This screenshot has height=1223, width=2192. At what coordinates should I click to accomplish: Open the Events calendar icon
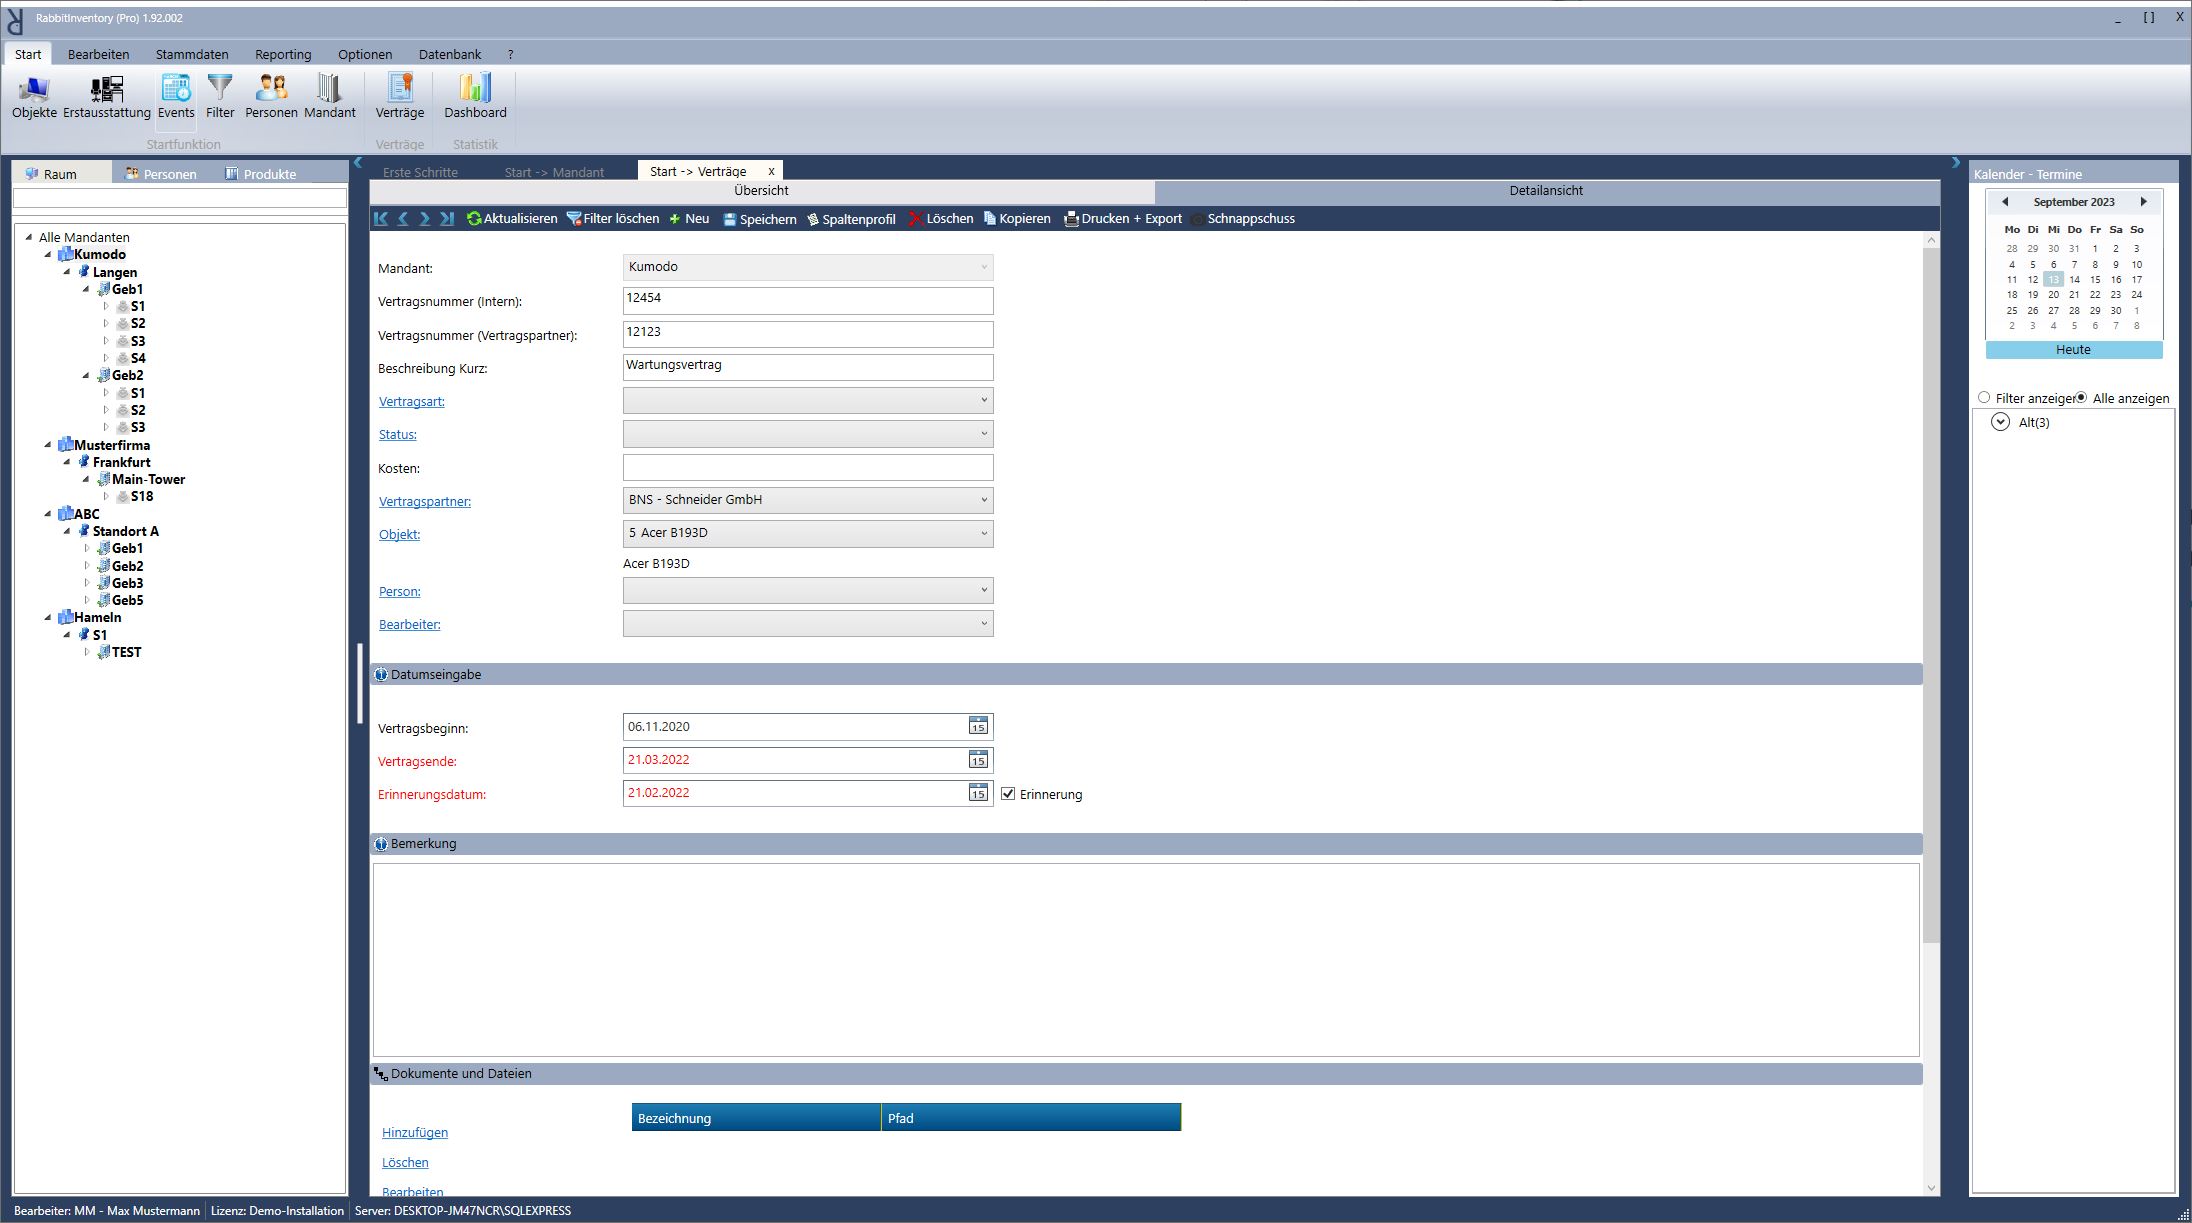tap(176, 97)
